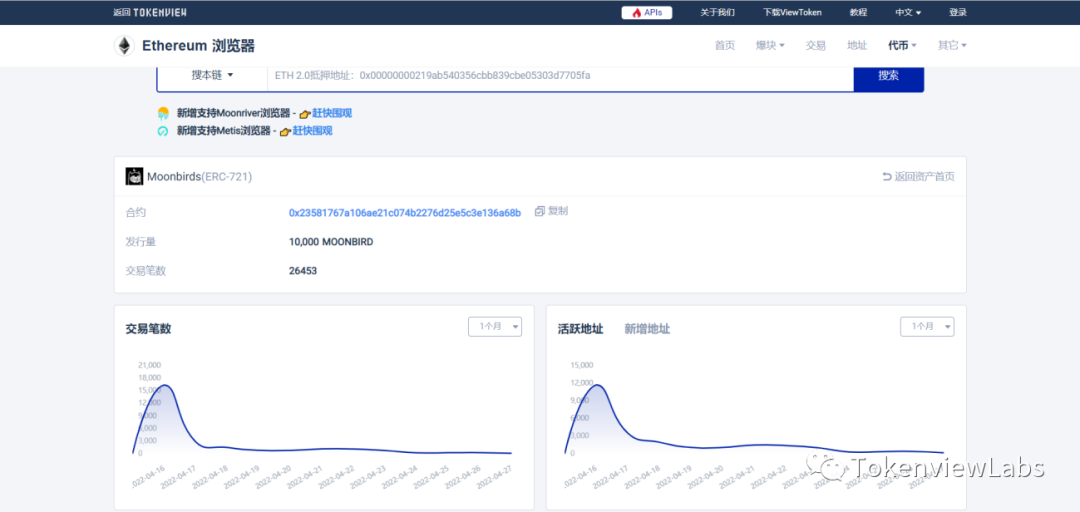Click the Ethereum 浏览器 title
Screen dimensions: 1080x512
(198, 45)
